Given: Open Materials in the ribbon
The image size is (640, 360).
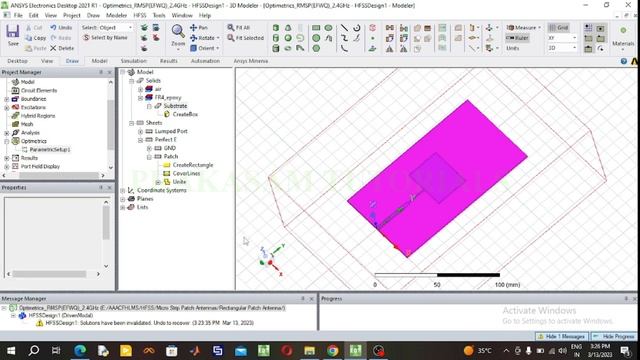Looking at the screenshot, I should point(623,37).
